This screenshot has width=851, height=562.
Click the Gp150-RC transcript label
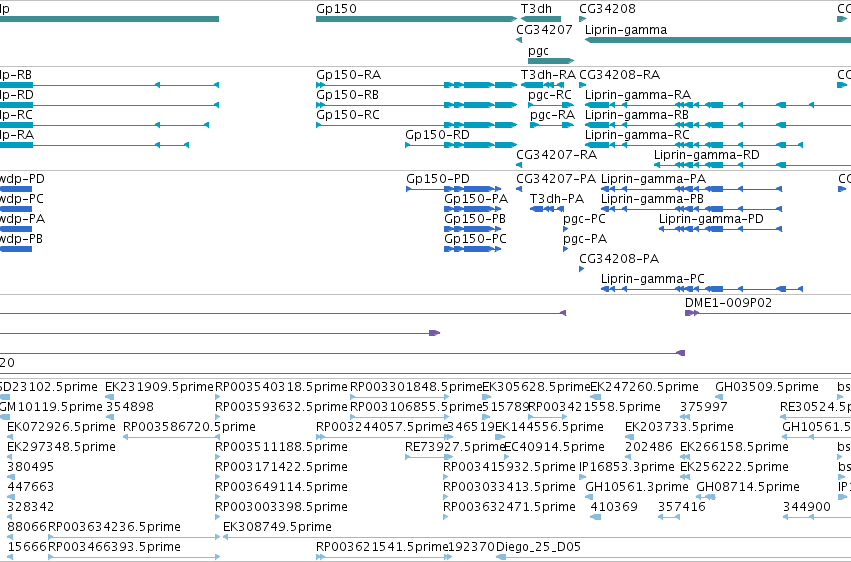click(x=348, y=115)
